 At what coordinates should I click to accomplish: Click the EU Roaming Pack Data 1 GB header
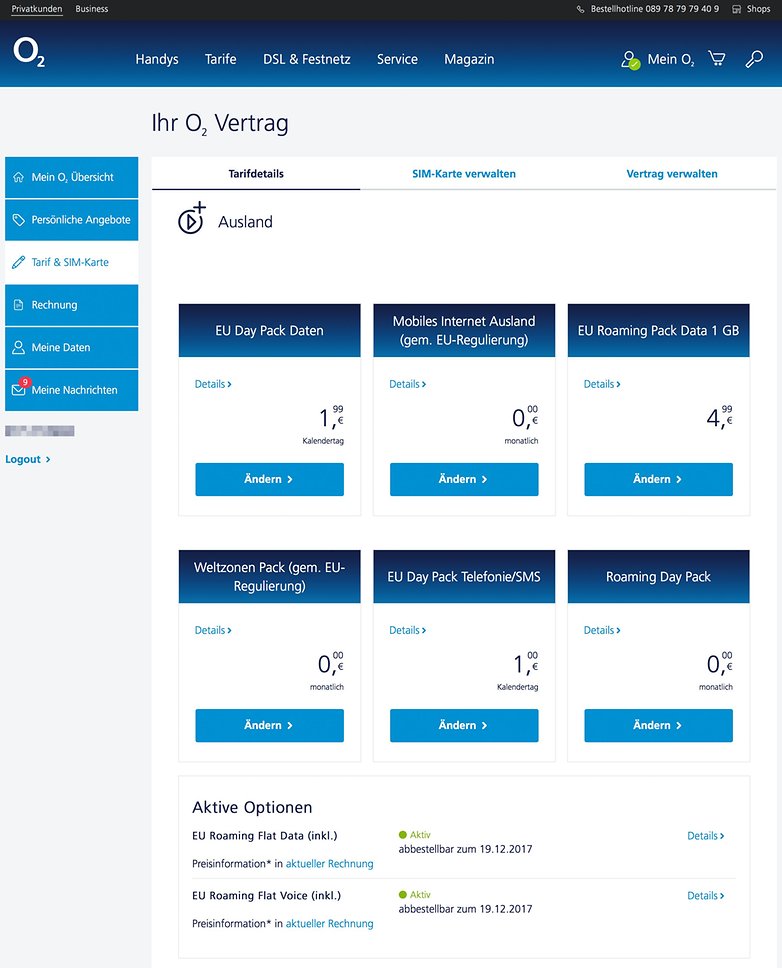[x=659, y=330]
